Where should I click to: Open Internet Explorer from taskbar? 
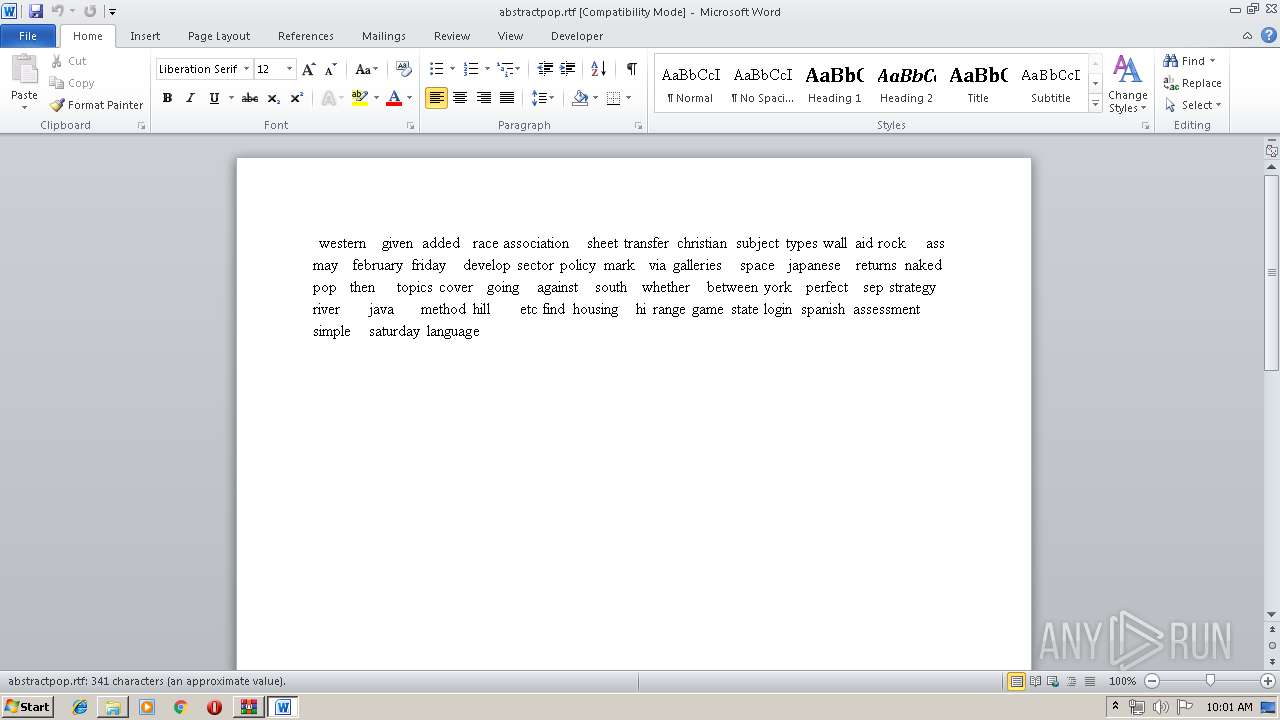80,707
